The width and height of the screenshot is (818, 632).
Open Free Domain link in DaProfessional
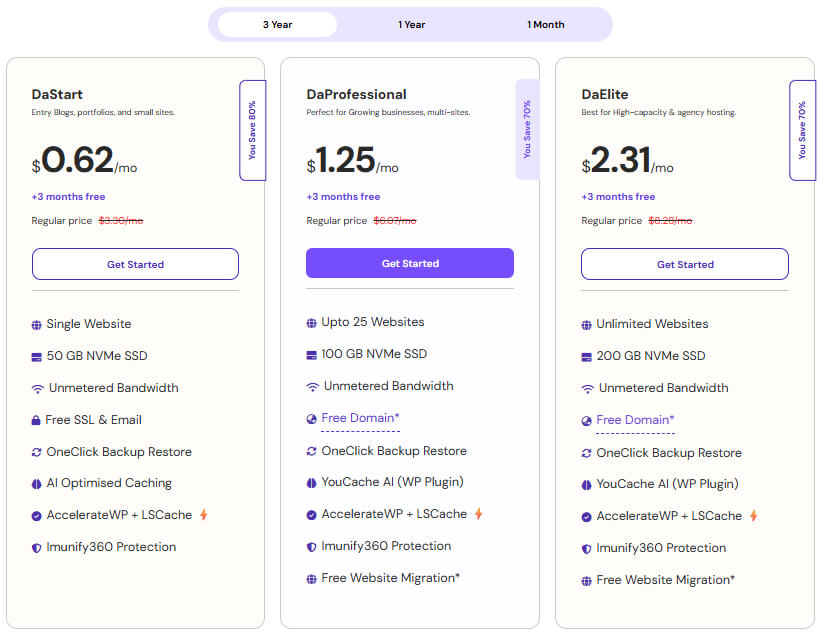point(360,418)
